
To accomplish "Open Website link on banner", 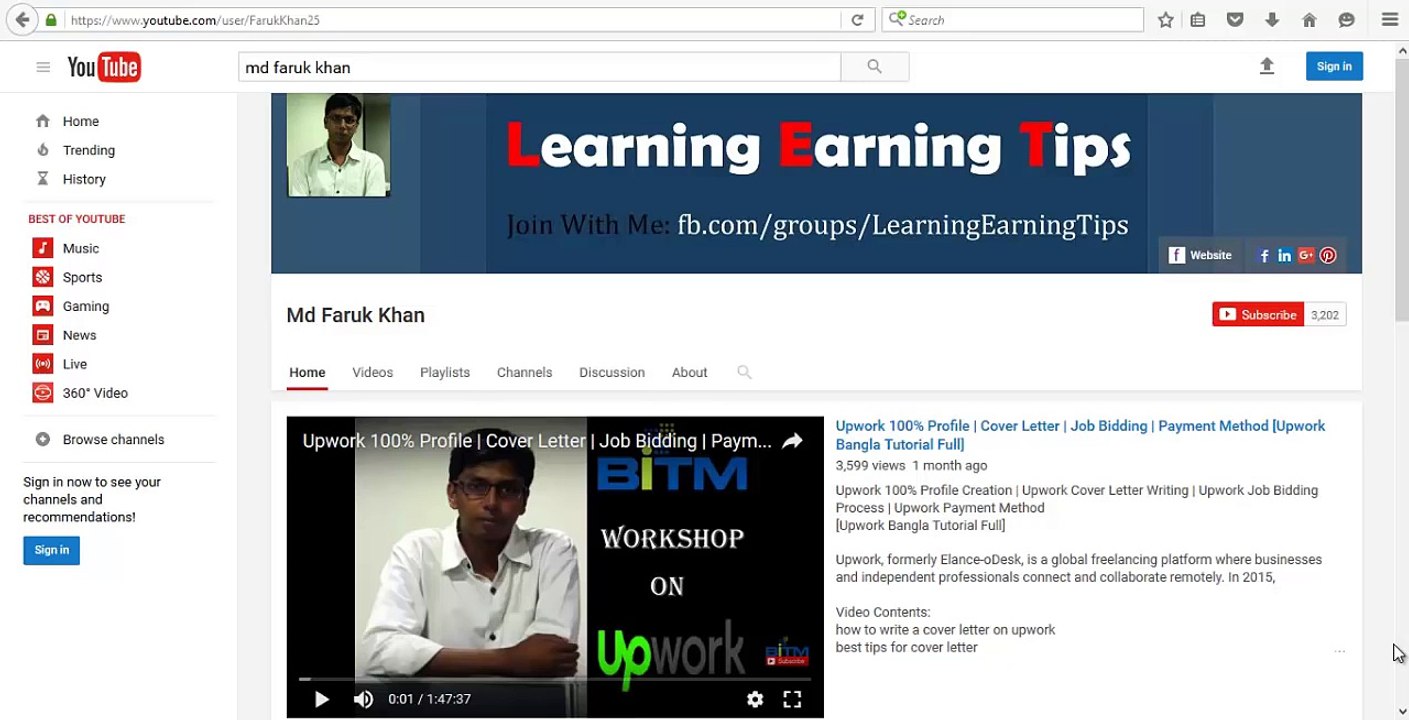I will pos(1201,255).
